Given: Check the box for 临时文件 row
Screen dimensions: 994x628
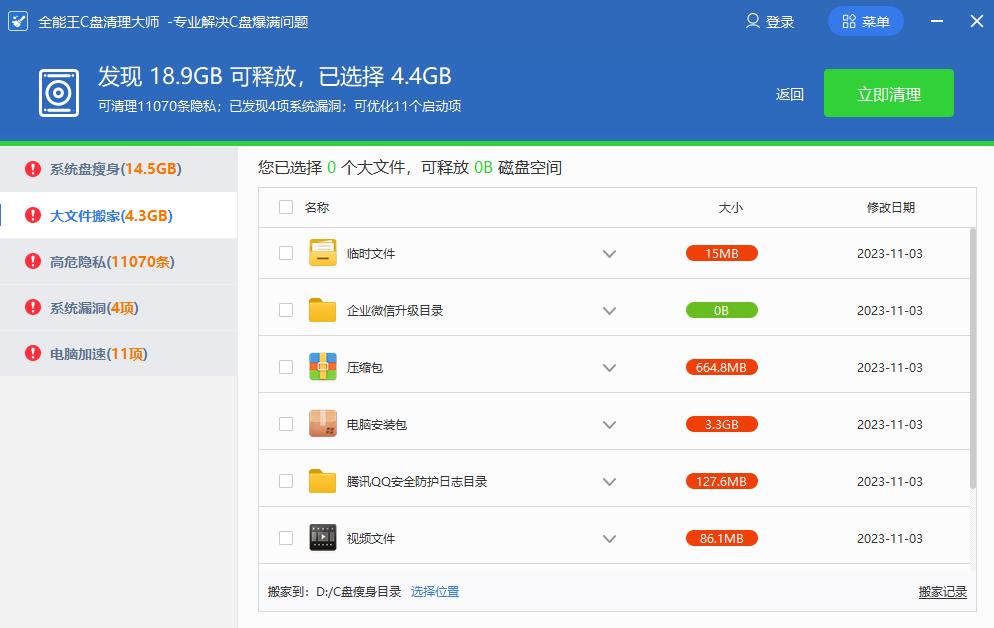Looking at the screenshot, I should [x=286, y=253].
